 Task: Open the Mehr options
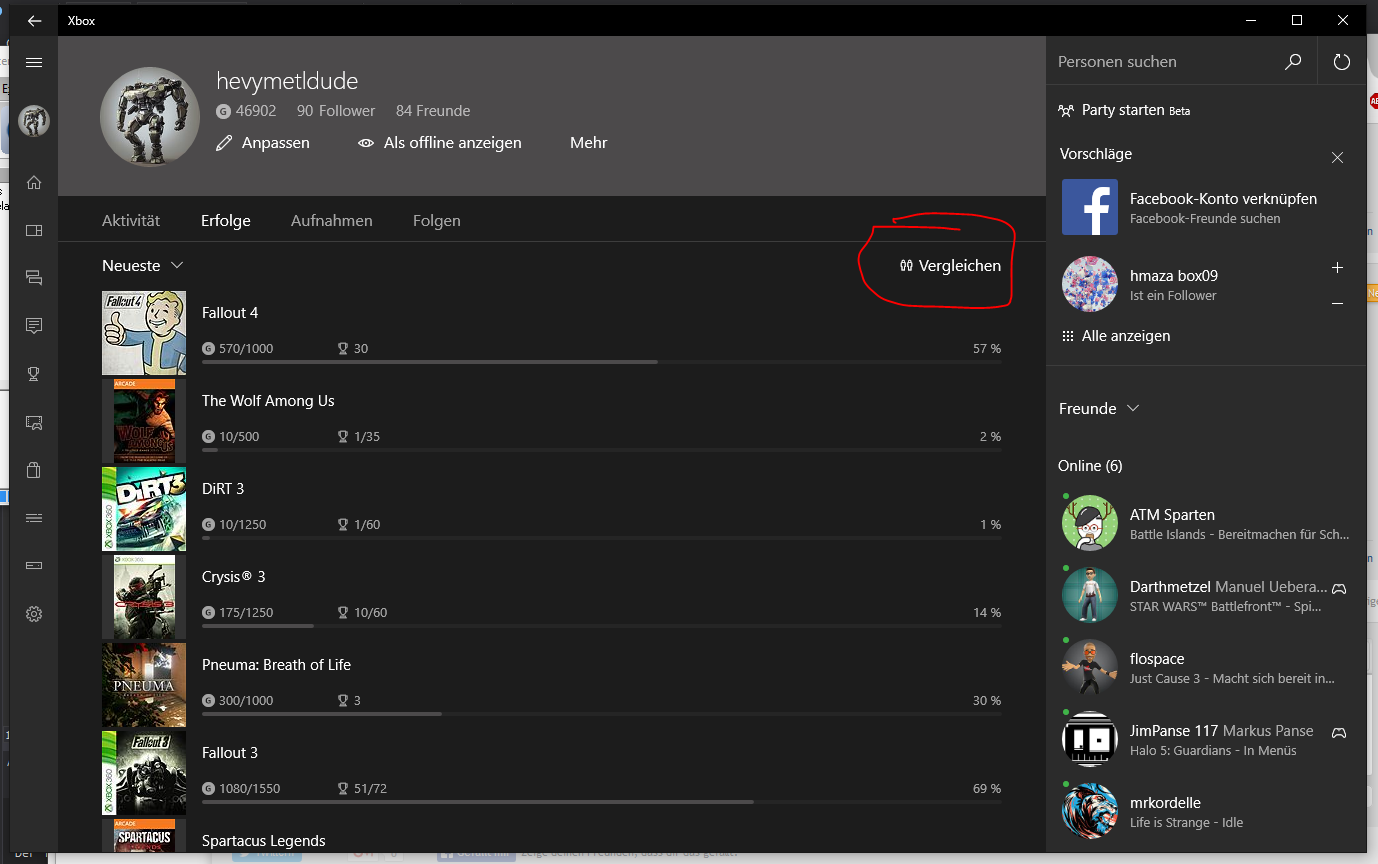[589, 143]
